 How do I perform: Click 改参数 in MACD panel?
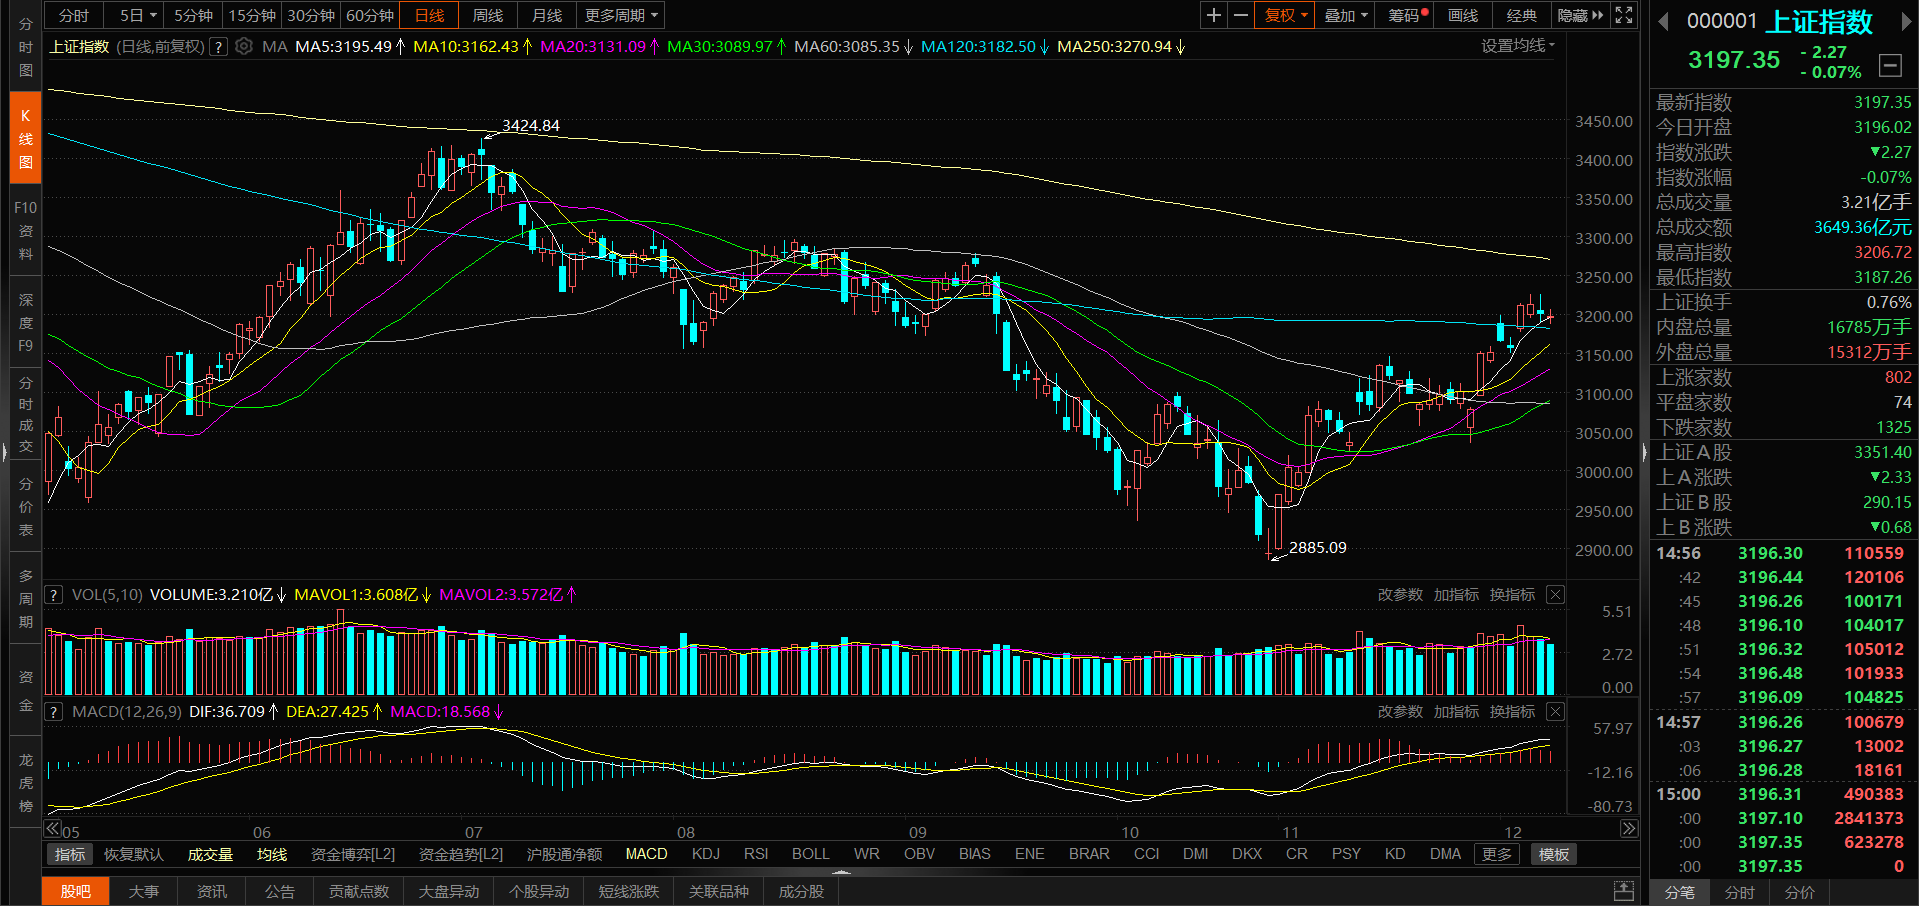click(1399, 712)
